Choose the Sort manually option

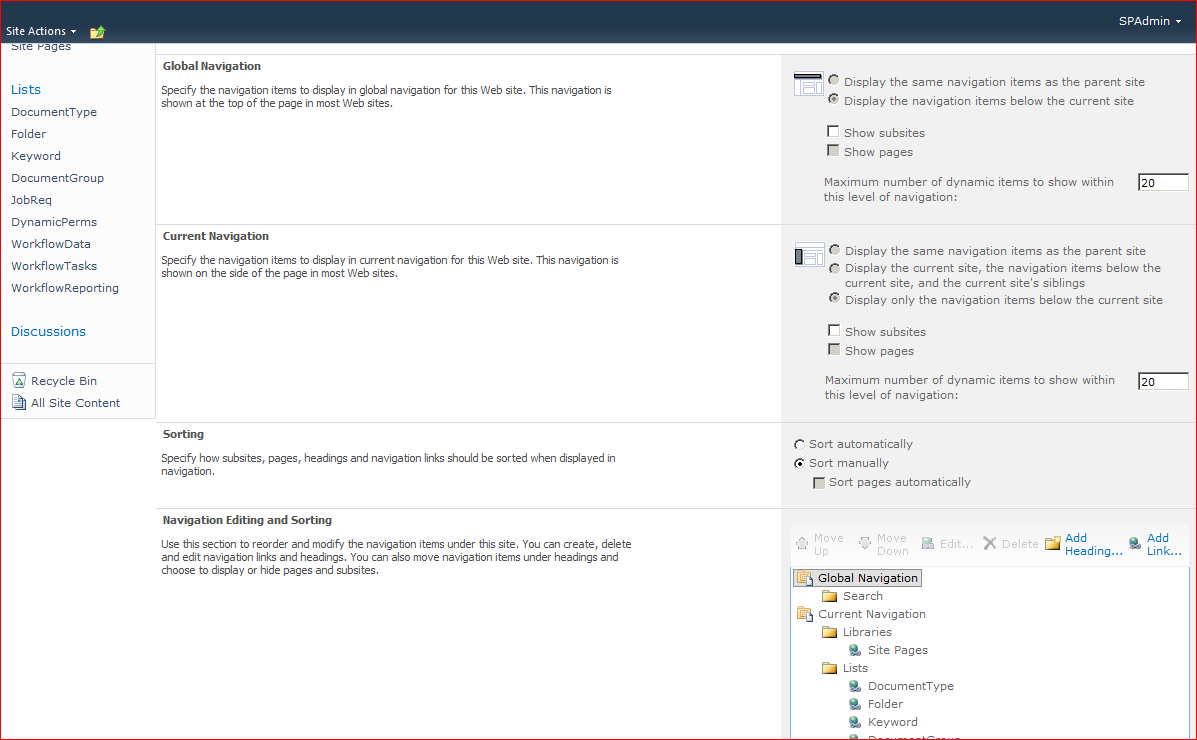pyautogui.click(x=799, y=463)
